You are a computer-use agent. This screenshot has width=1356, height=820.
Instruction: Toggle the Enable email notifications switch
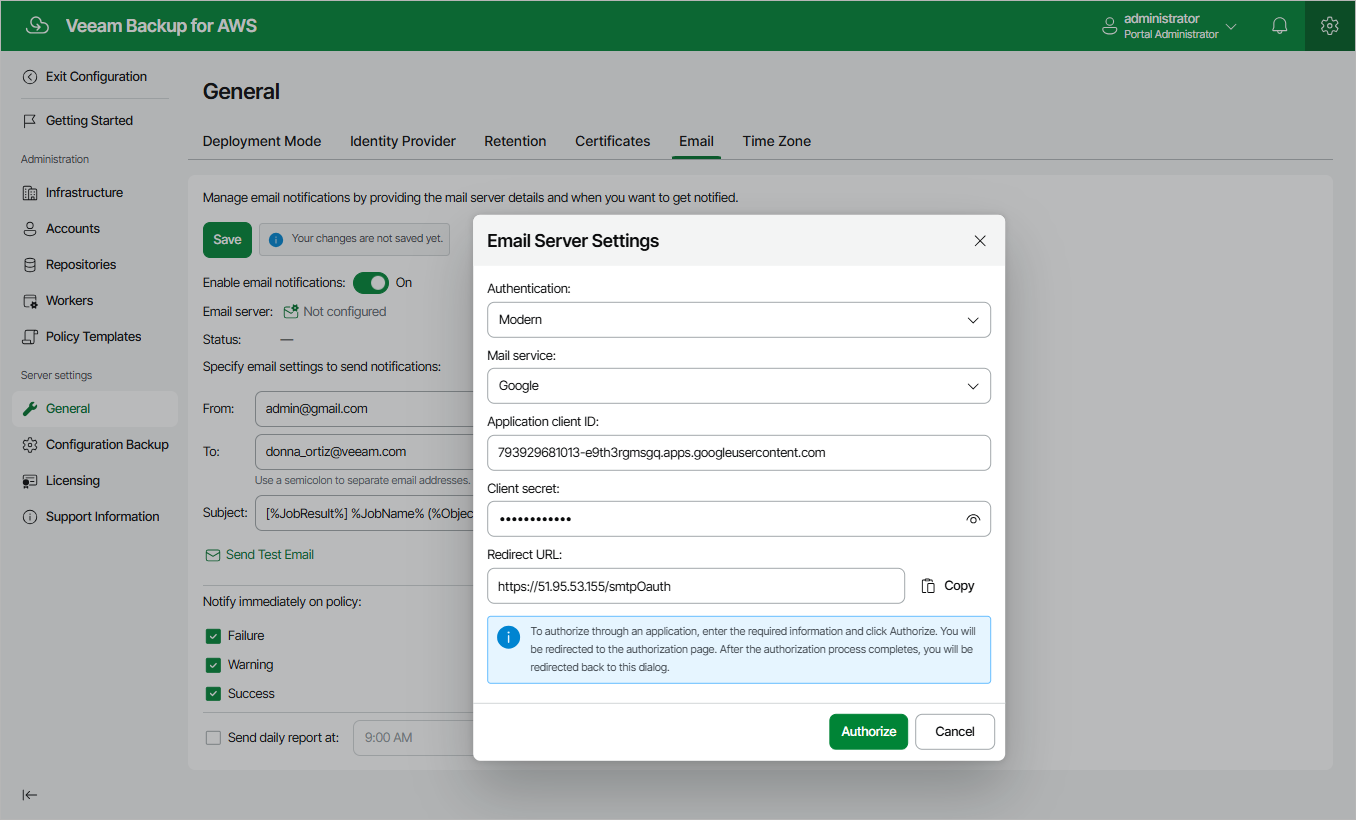[371, 283]
